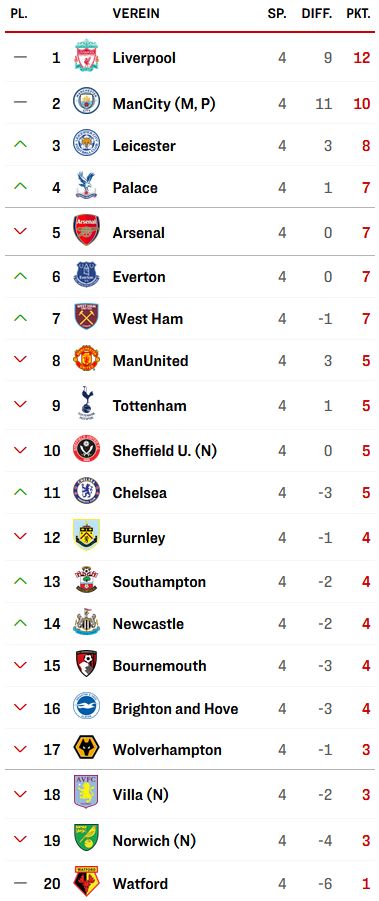
Task: Click red down arrow beside ManUnited
Action: (20, 359)
